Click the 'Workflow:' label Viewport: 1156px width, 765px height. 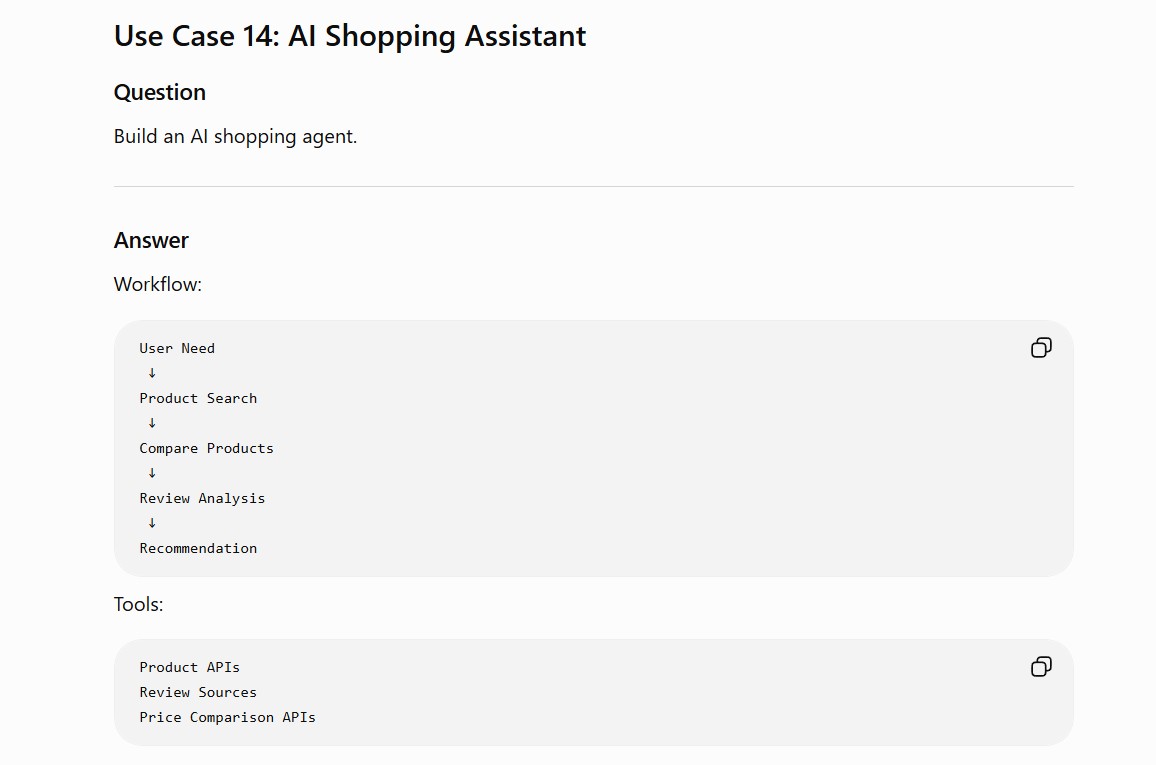(x=158, y=284)
